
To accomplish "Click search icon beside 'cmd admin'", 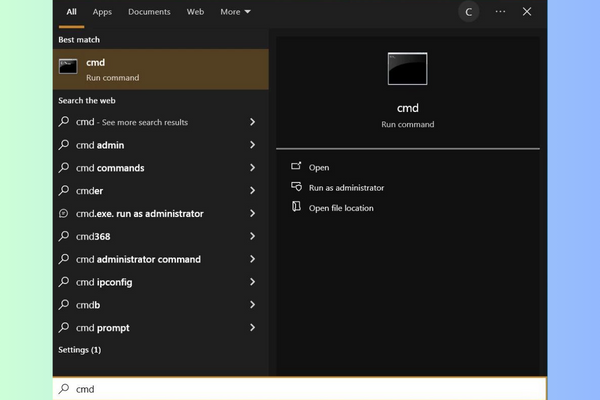I will pyautogui.click(x=64, y=145).
